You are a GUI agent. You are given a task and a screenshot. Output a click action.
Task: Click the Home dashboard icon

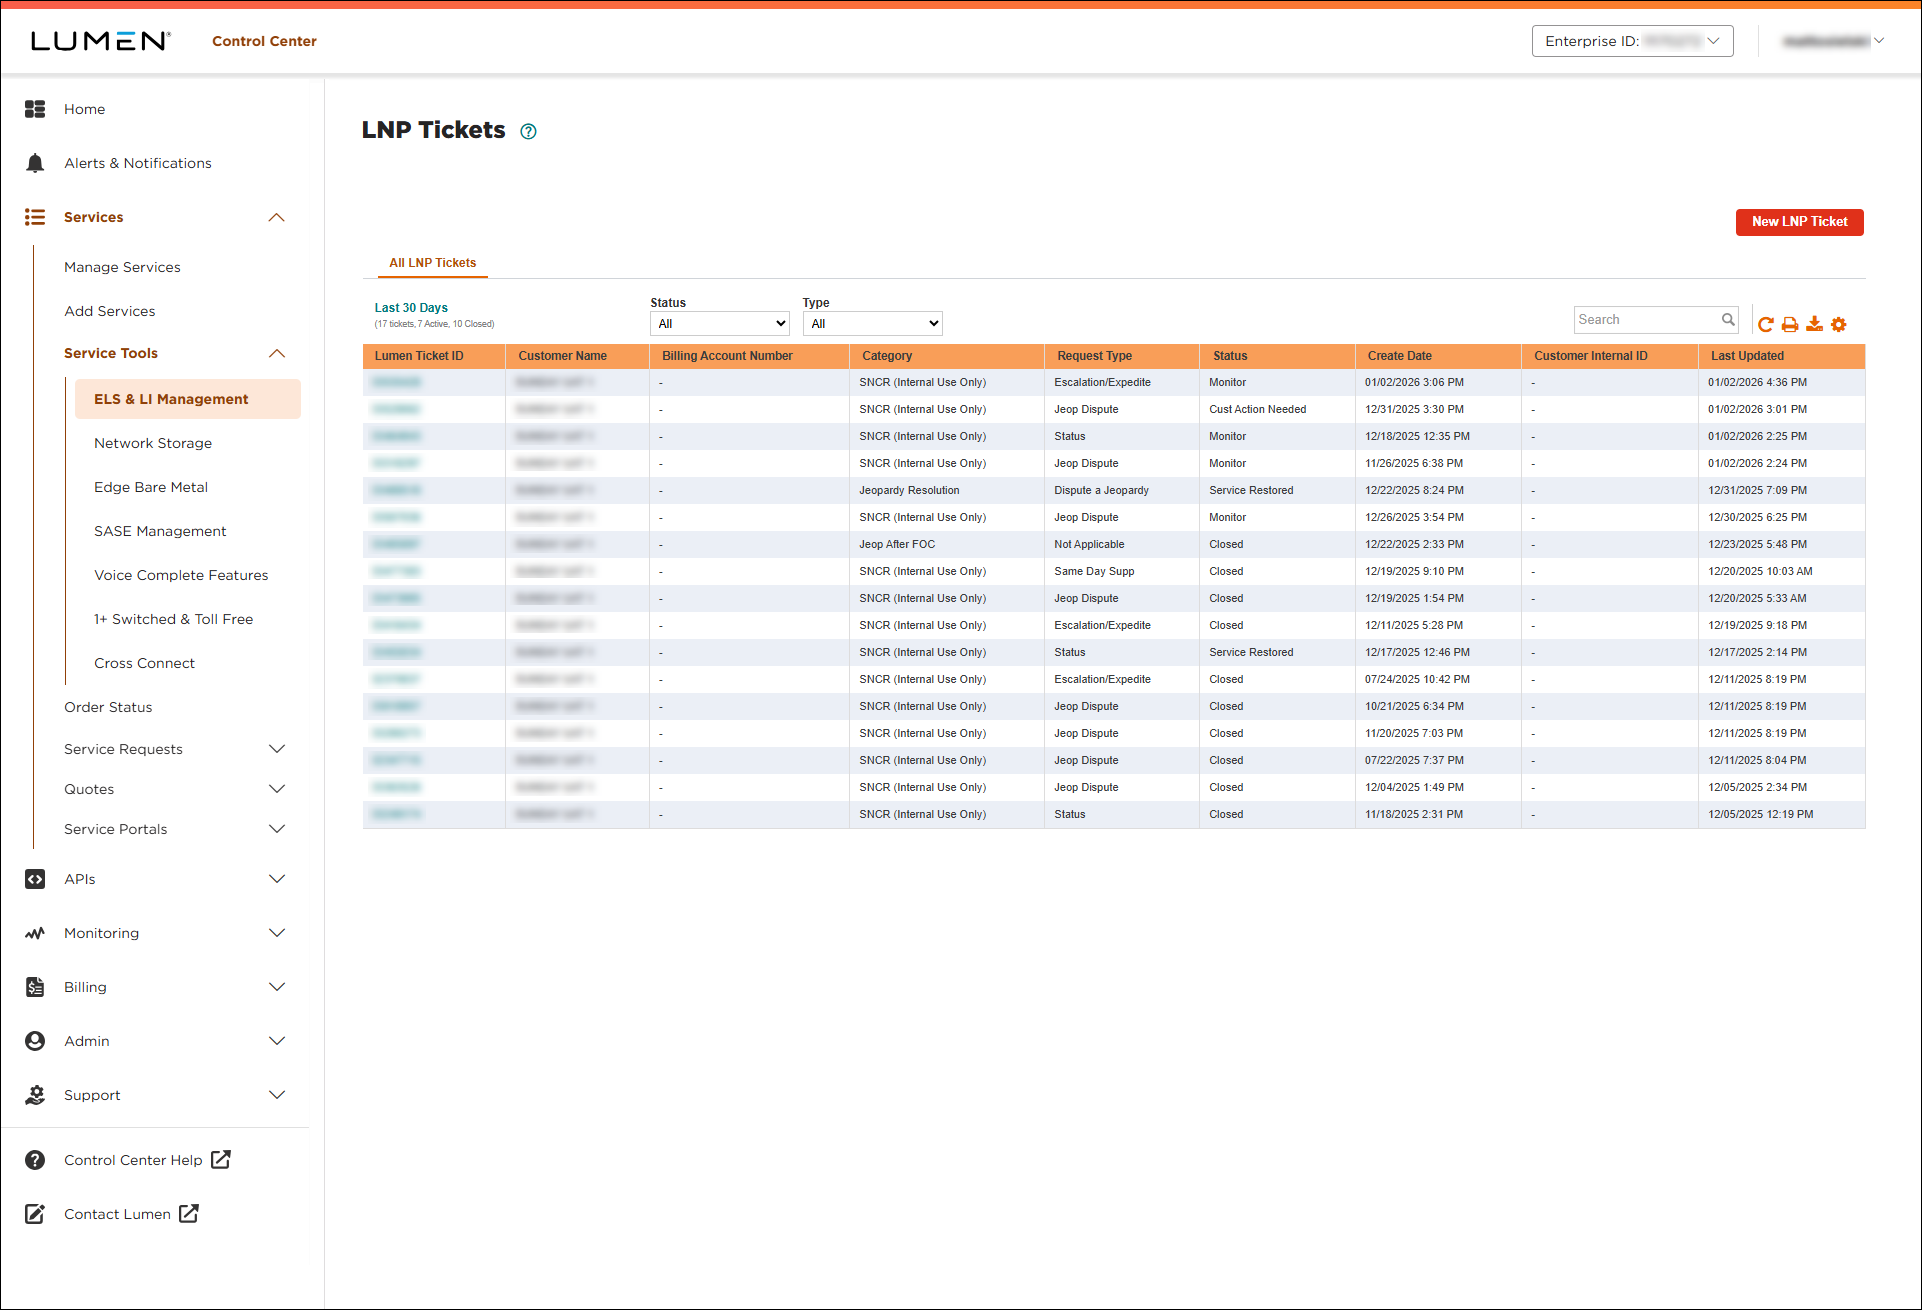point(35,109)
